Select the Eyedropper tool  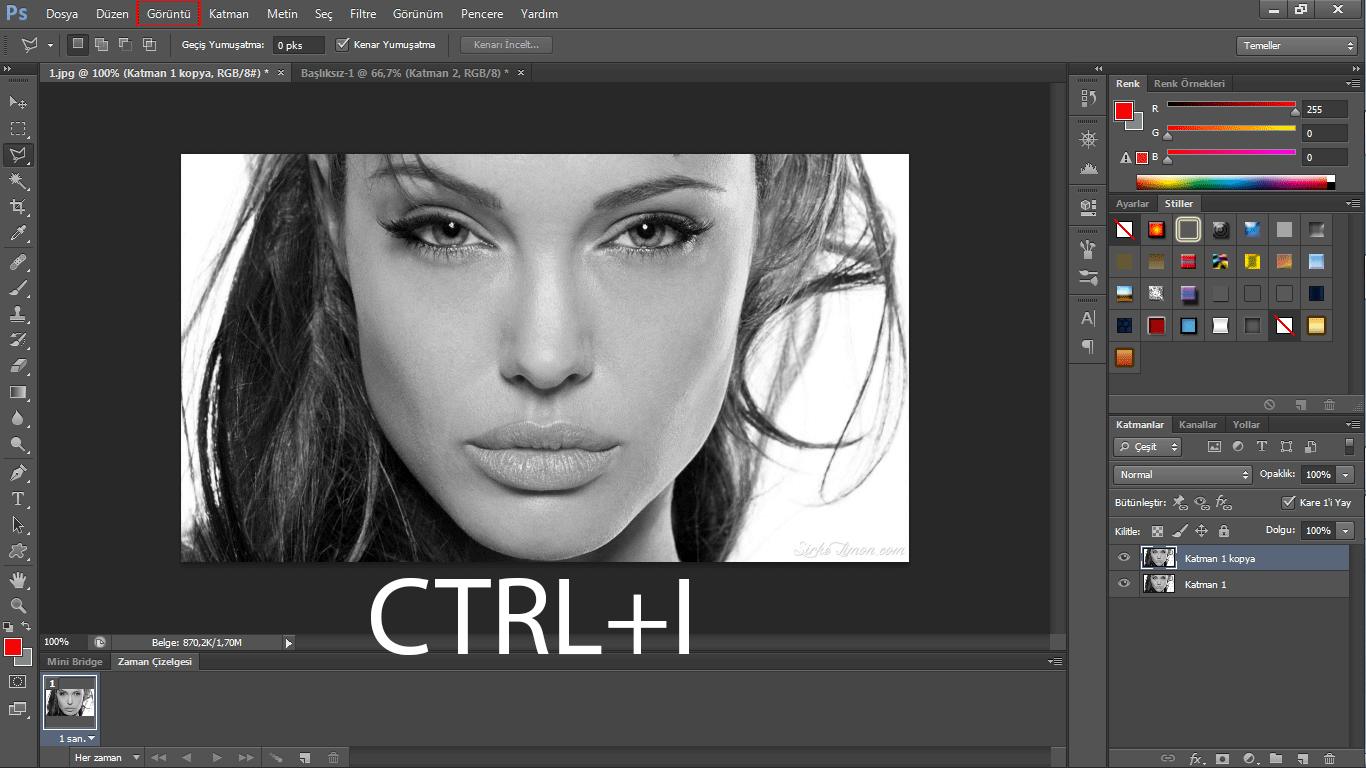[18, 234]
